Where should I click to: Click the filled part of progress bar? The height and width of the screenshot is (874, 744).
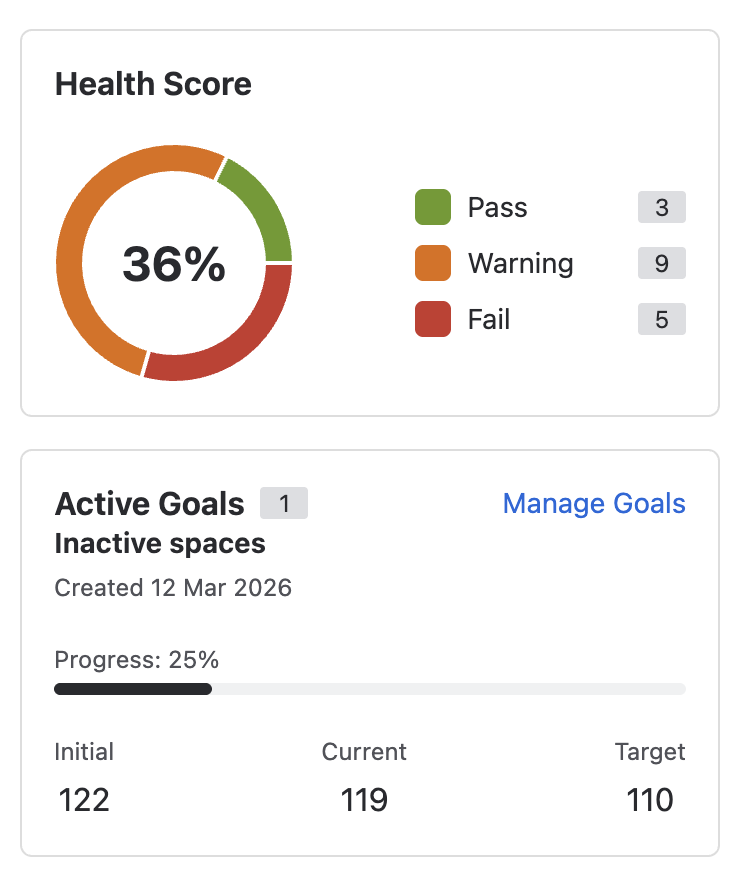(132, 689)
